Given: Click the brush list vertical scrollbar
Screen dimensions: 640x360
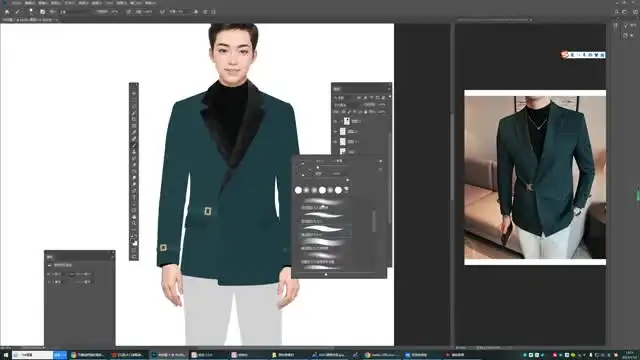Looking at the screenshot, I should [374, 220].
